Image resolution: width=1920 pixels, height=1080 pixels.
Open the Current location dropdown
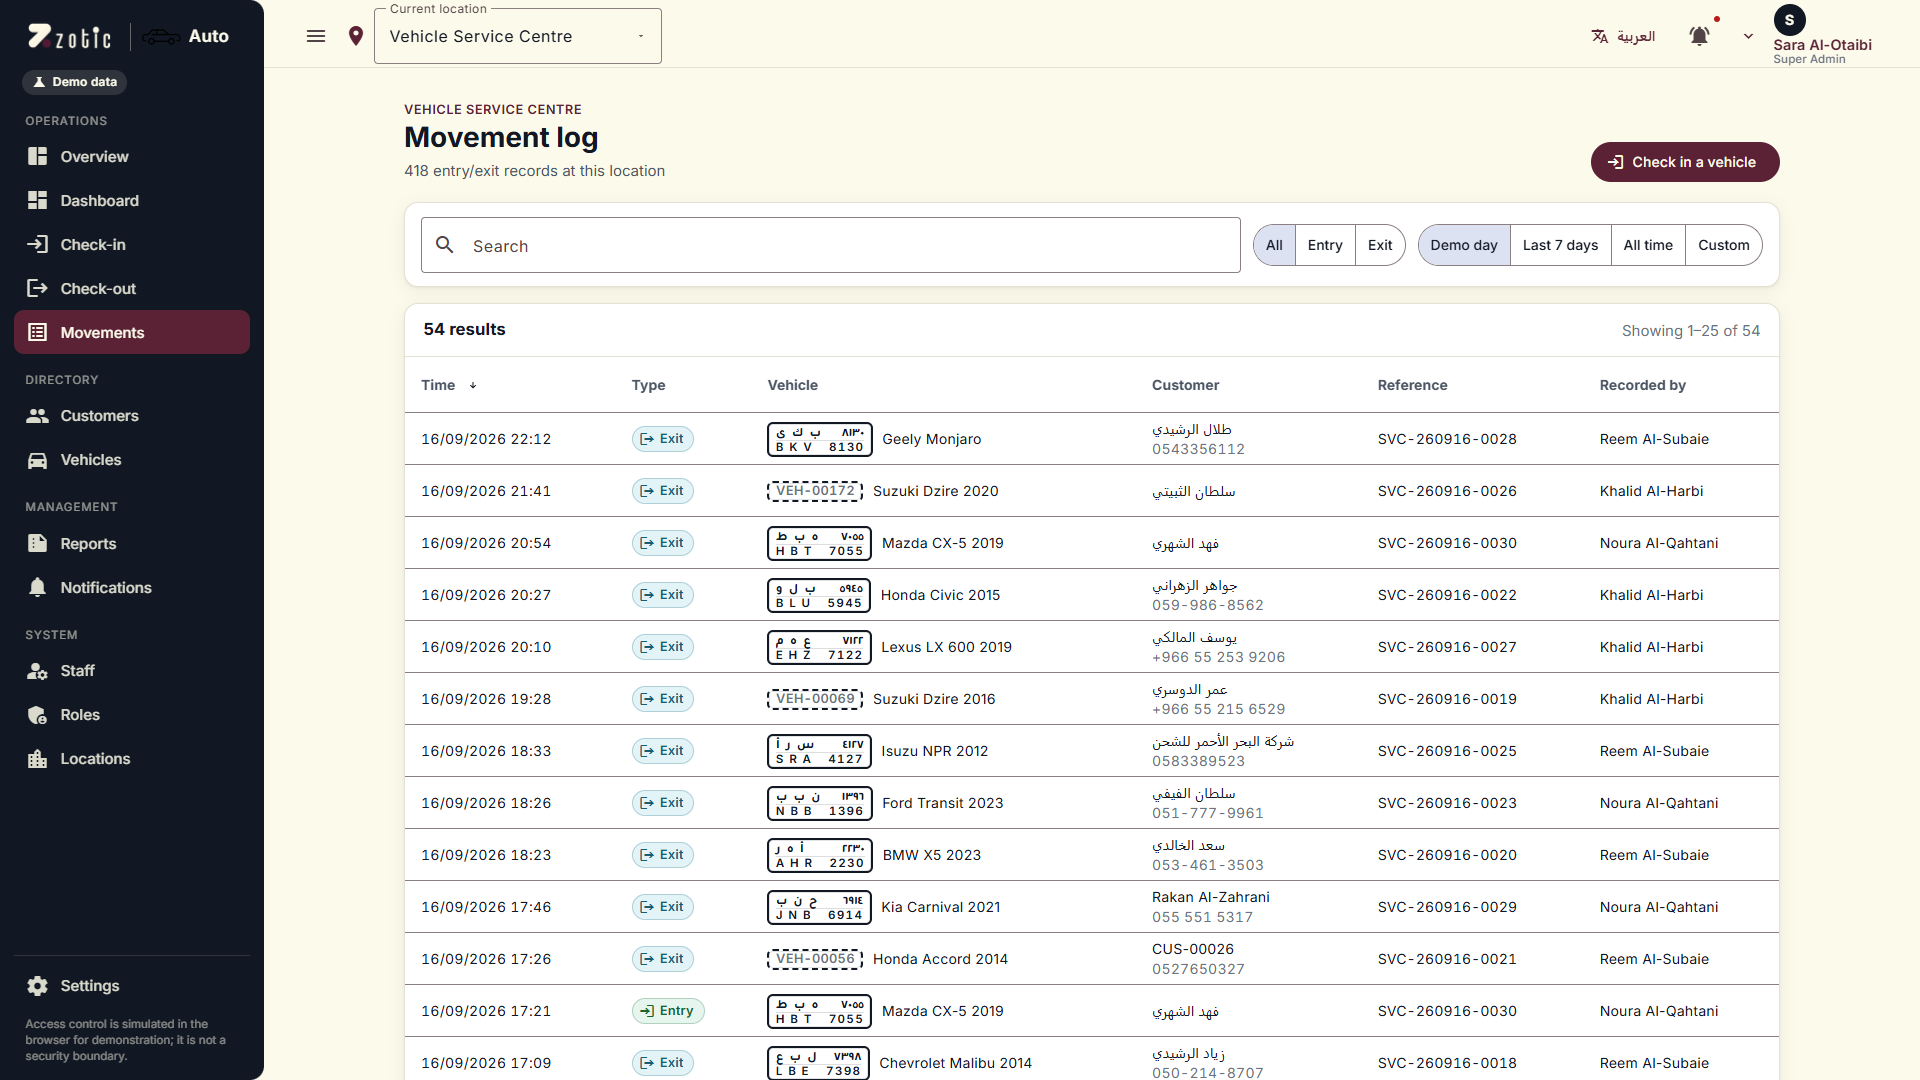(518, 36)
